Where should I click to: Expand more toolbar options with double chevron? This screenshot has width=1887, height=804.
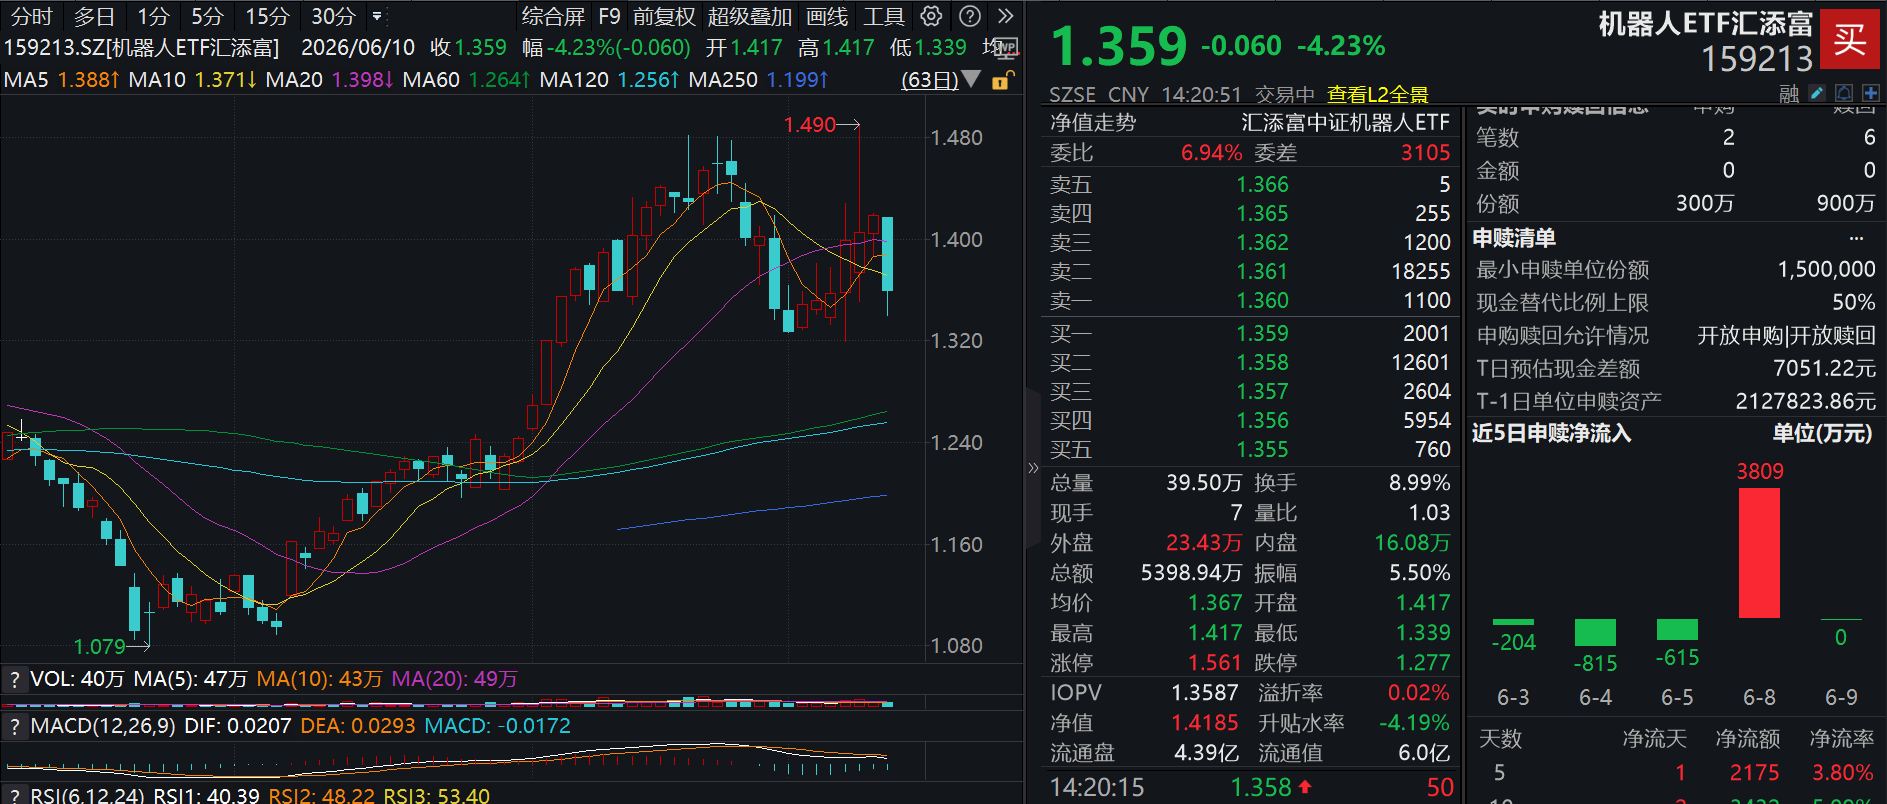1006,16
